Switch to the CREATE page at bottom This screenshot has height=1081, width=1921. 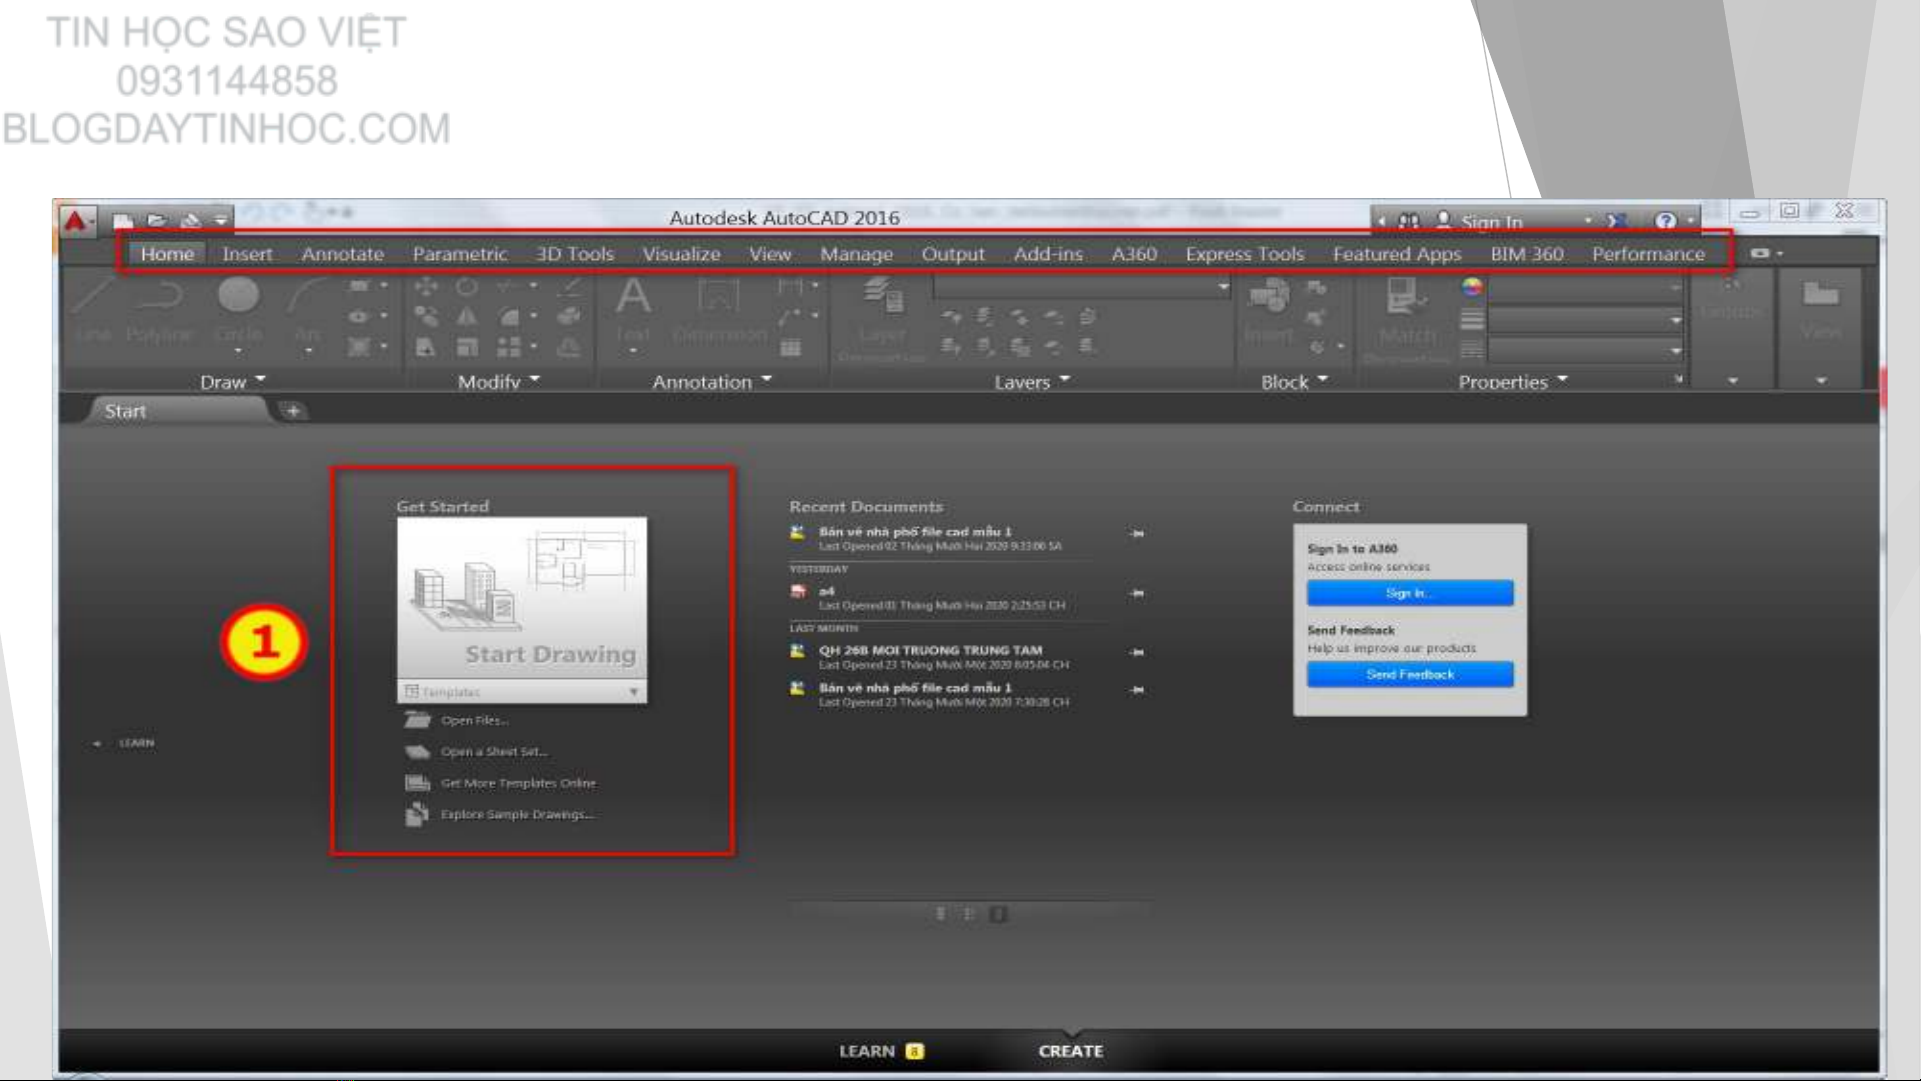click(1070, 1051)
